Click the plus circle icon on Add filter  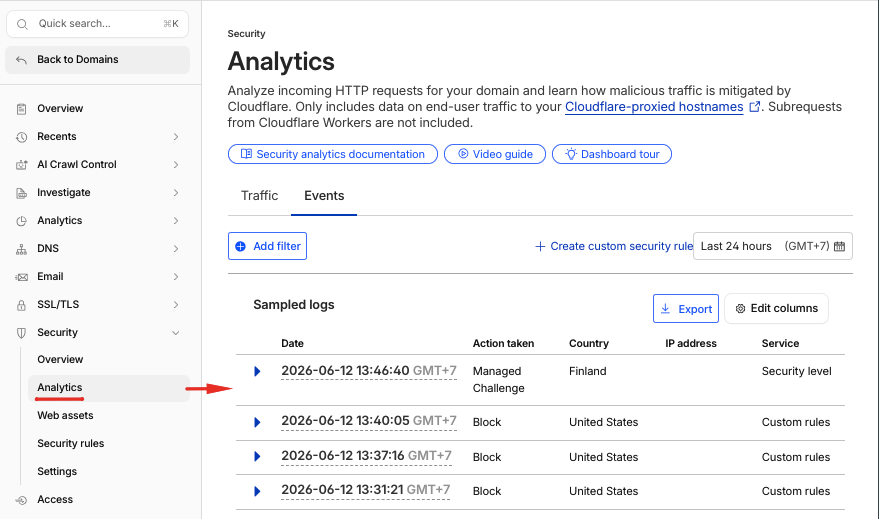click(240, 247)
